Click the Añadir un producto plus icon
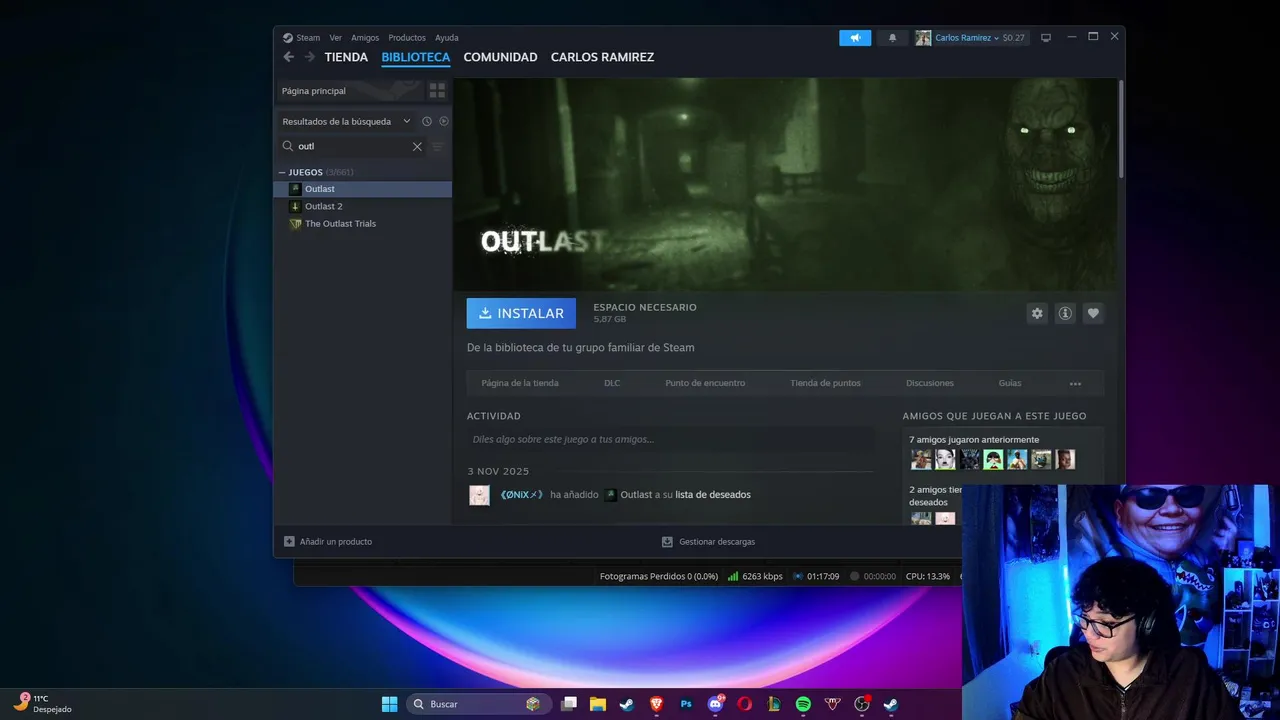Viewport: 1280px width, 720px height. click(x=289, y=541)
